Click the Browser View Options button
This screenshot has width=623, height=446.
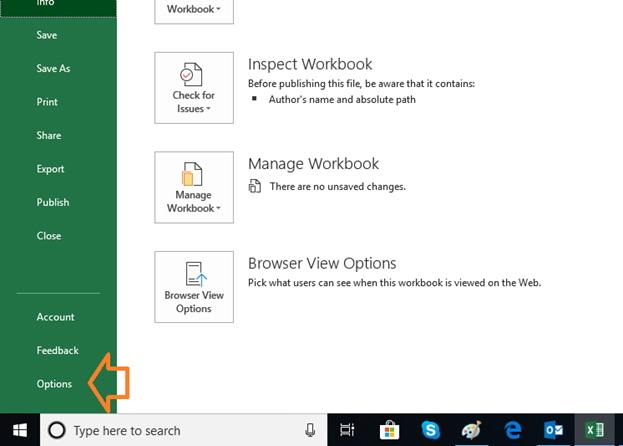tap(194, 287)
